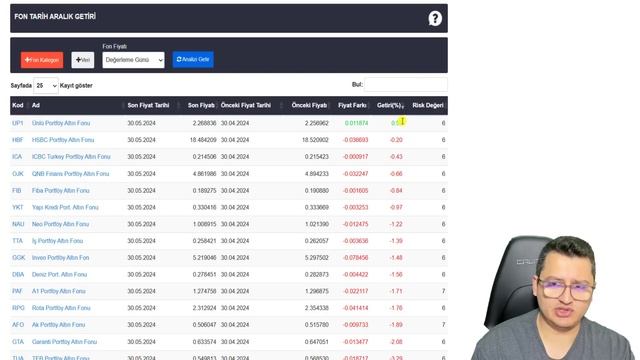This screenshot has height=360, width=640.
Task: Click the Fon Tarih Aralık Getiri title
Action: click(55, 17)
